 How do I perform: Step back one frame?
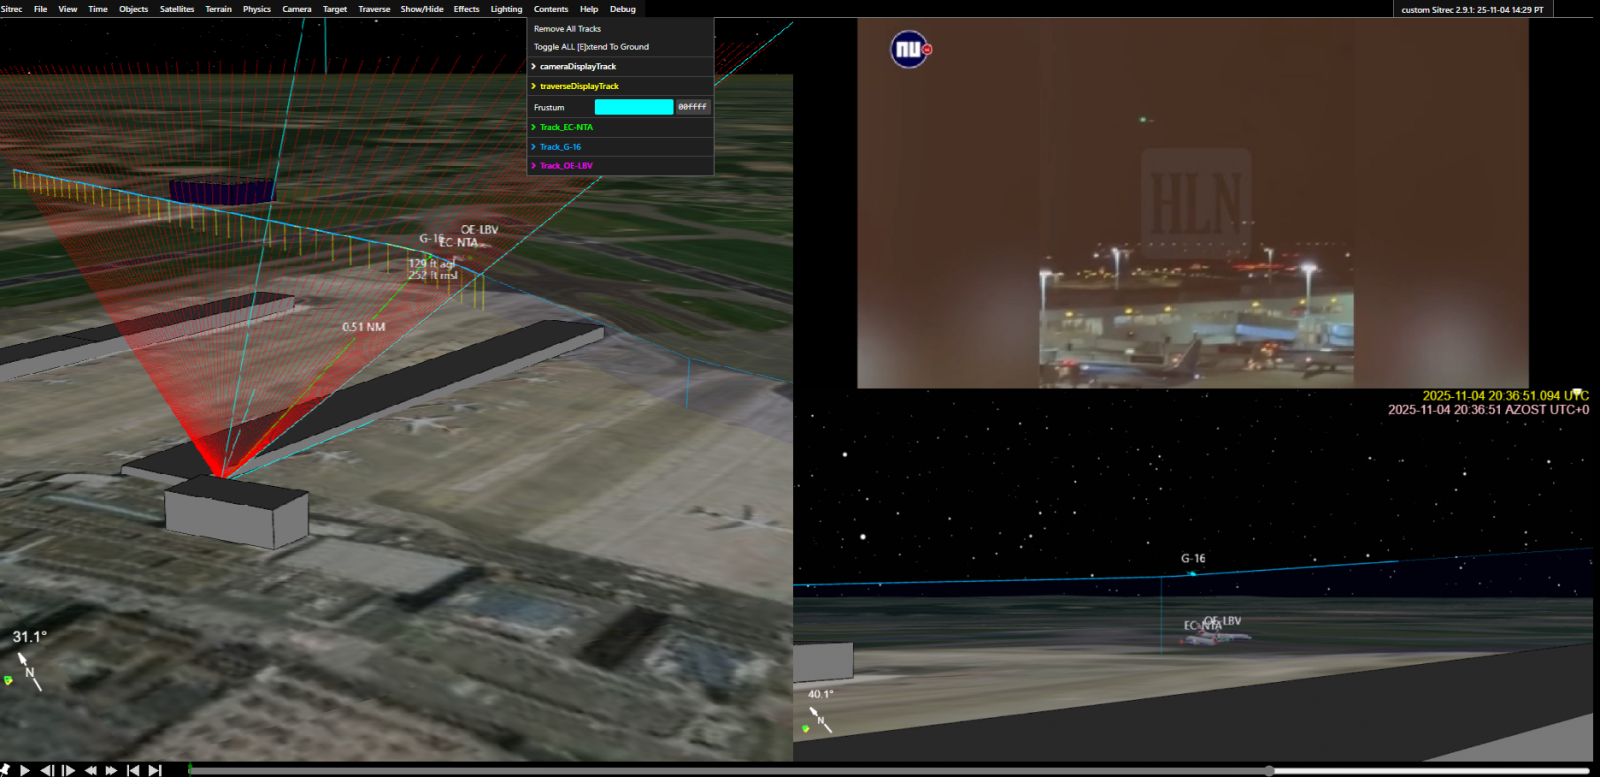click(47, 770)
